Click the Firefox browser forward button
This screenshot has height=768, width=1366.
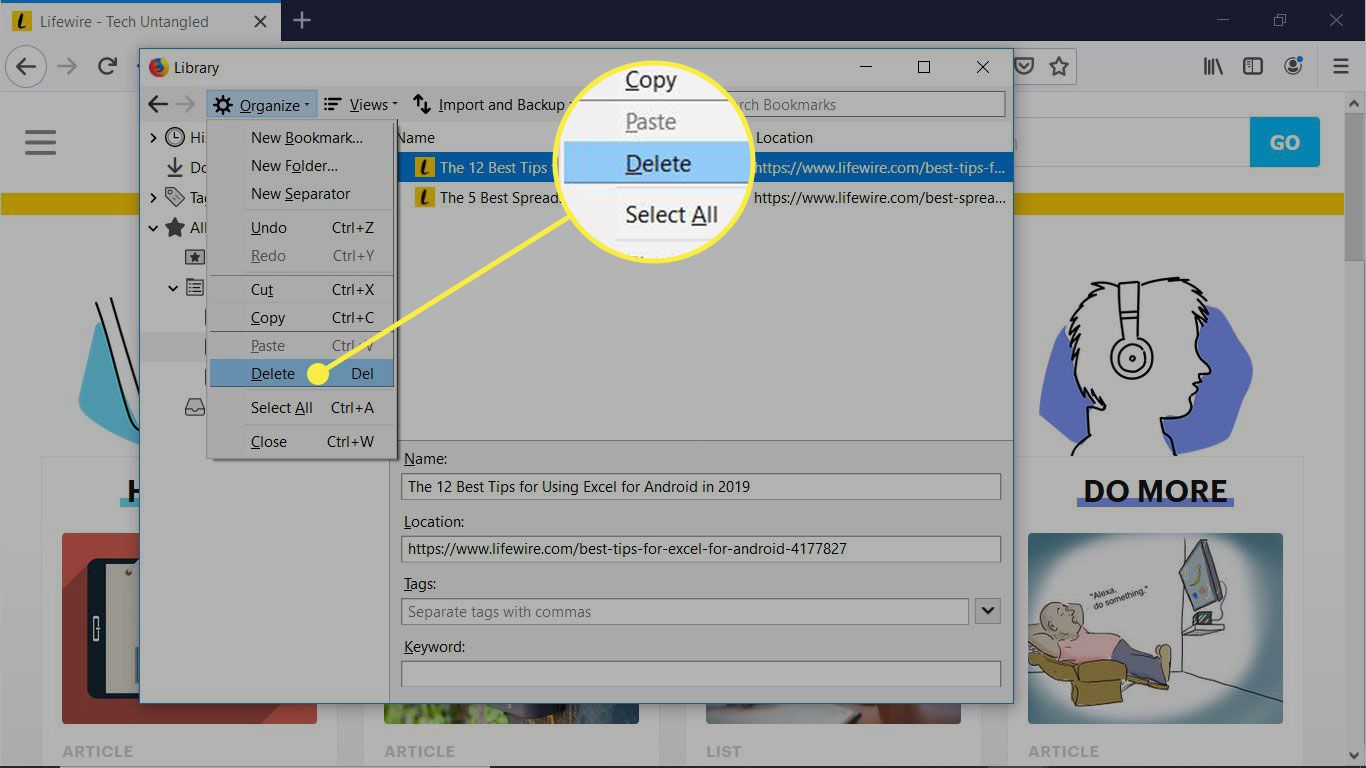[67, 67]
